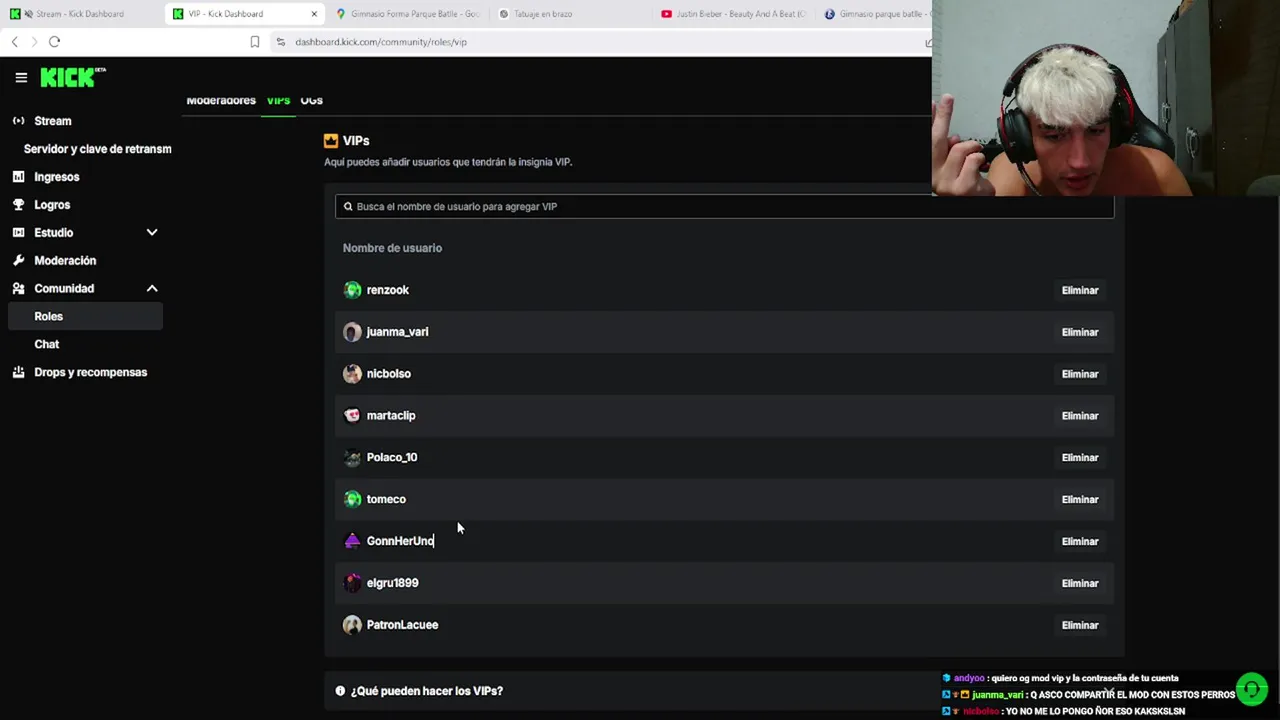1280x720 pixels.
Task: Click the browser reload icon
Action: tap(55, 42)
